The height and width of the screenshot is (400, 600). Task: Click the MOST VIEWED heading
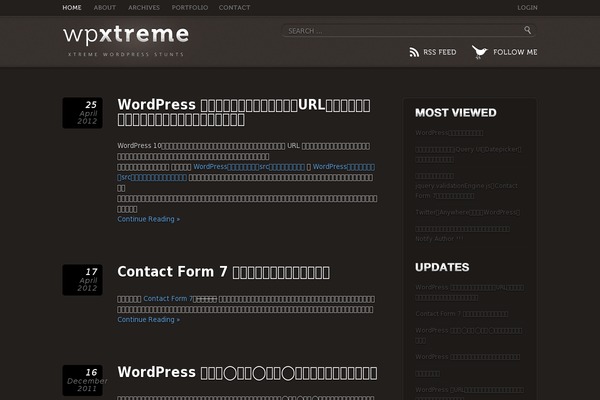tap(456, 113)
